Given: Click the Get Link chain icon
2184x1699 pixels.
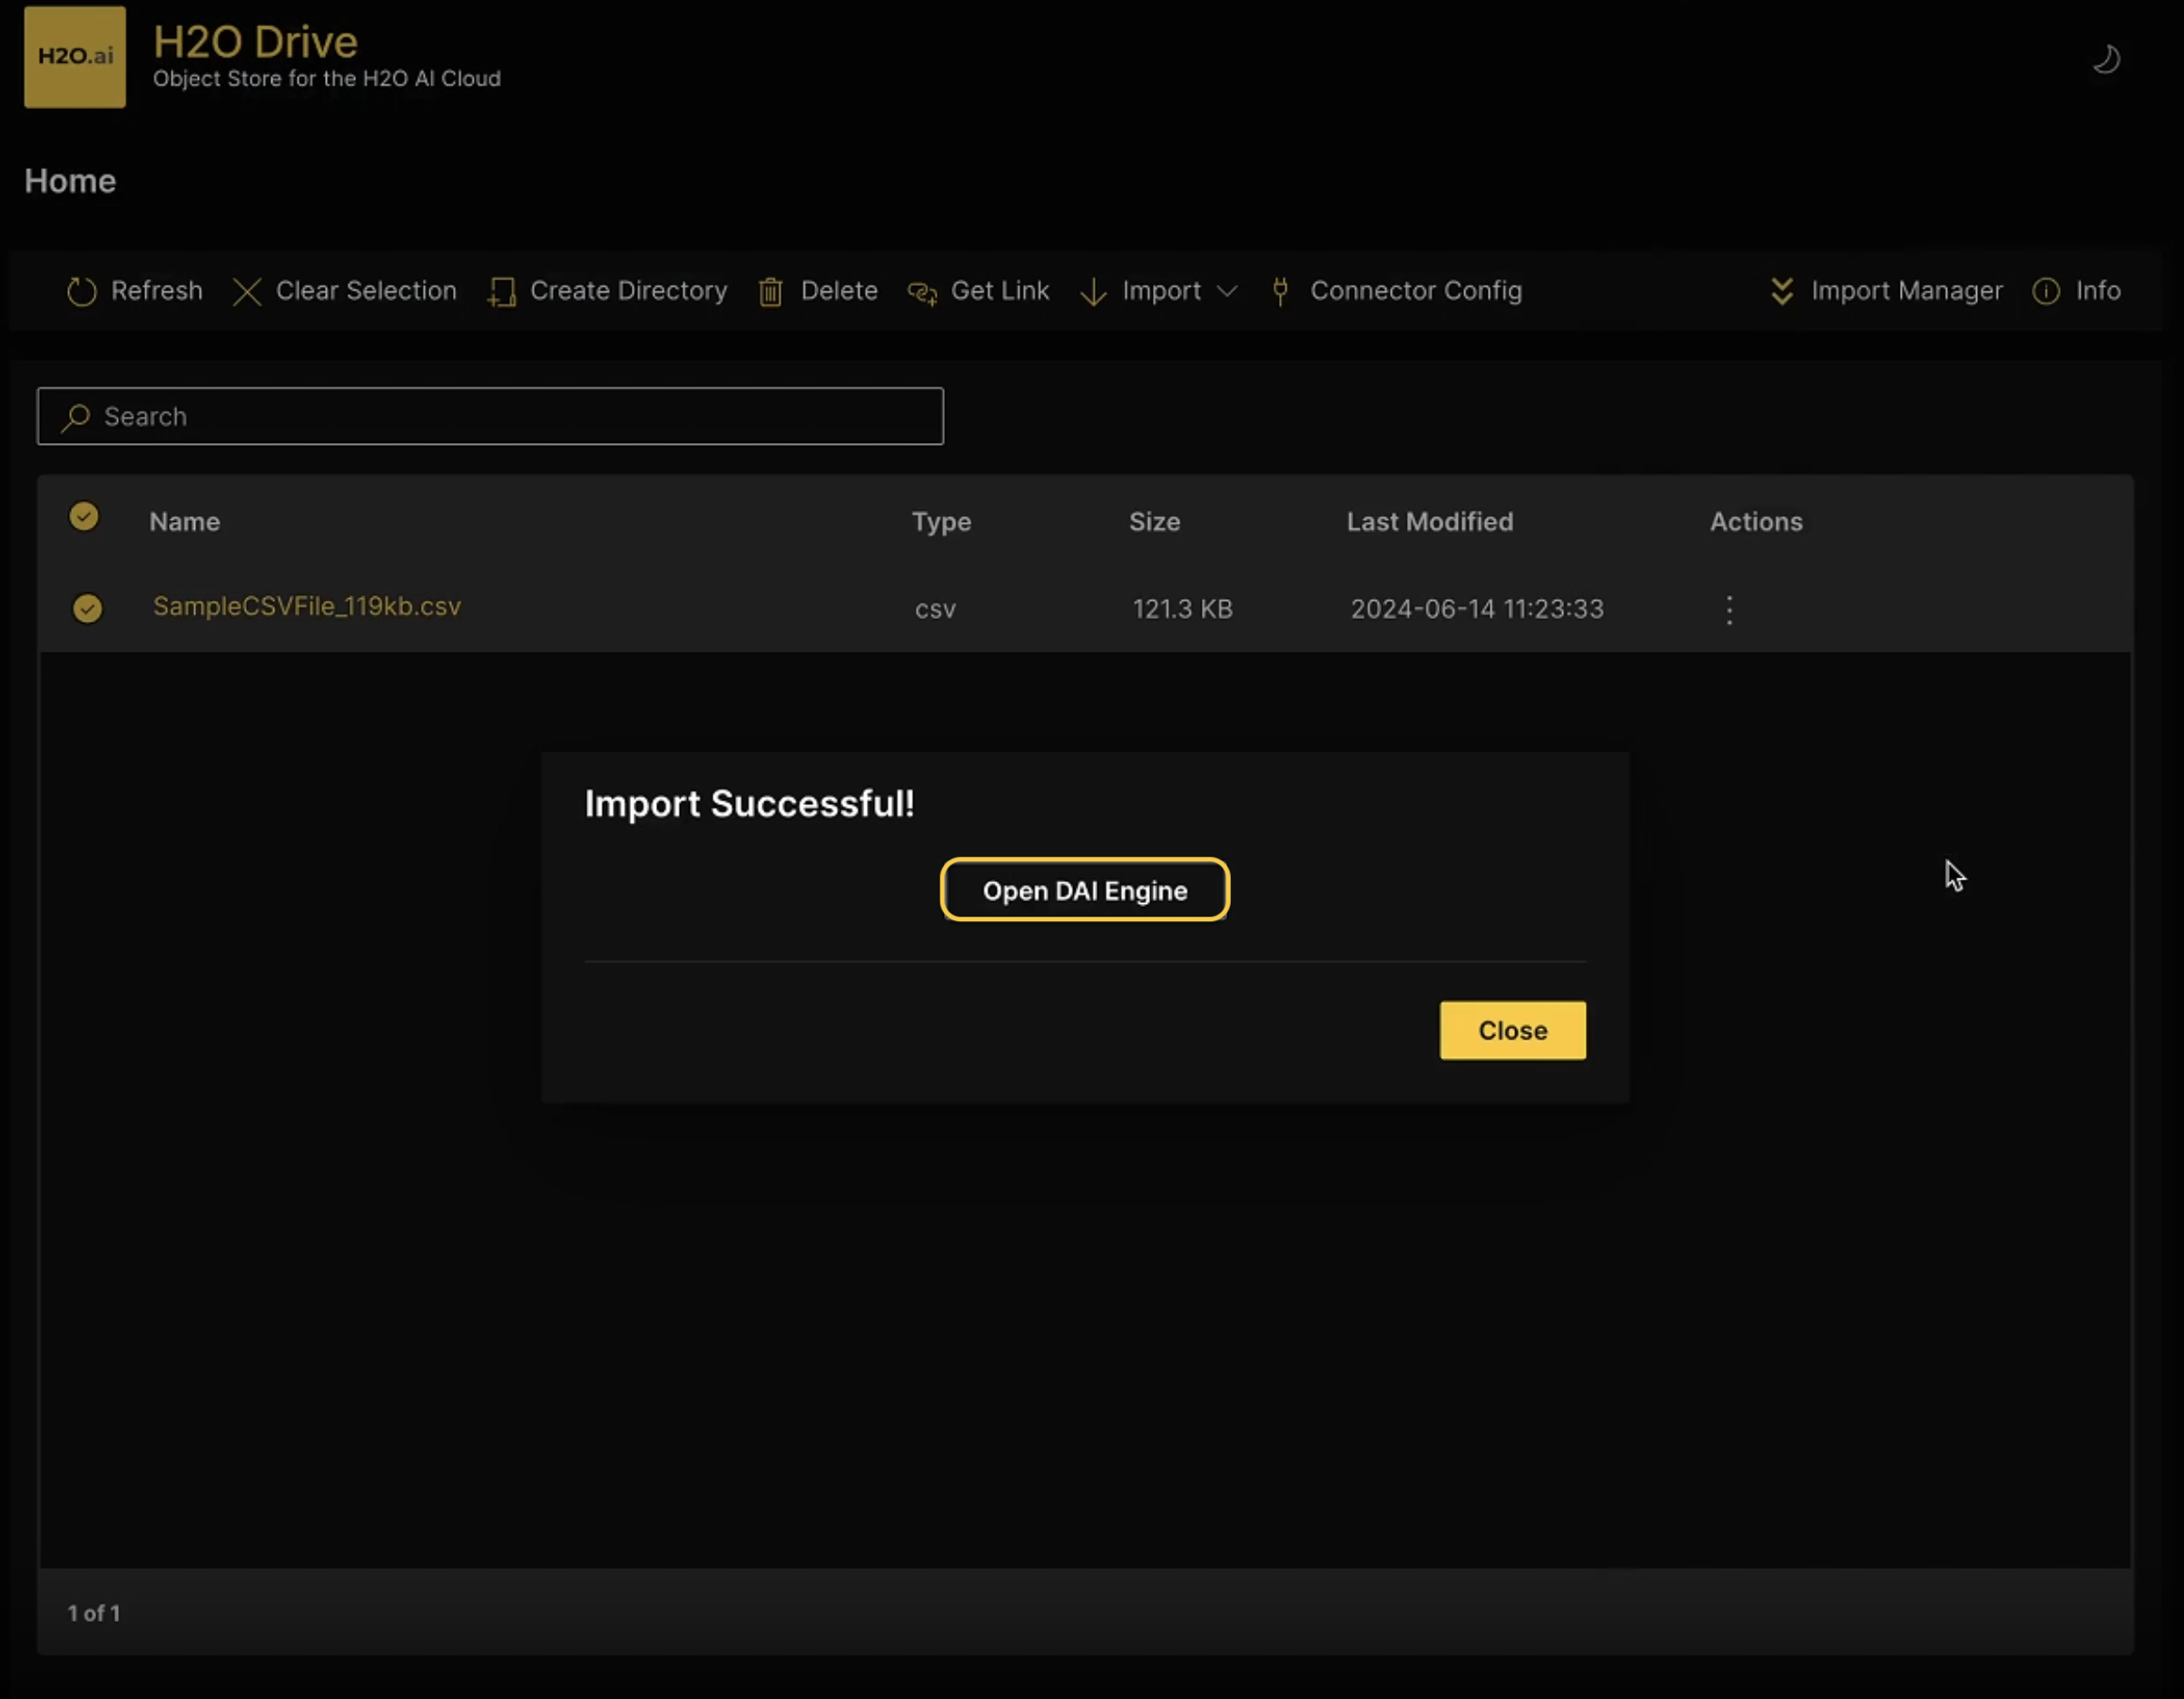Looking at the screenshot, I should tap(922, 292).
